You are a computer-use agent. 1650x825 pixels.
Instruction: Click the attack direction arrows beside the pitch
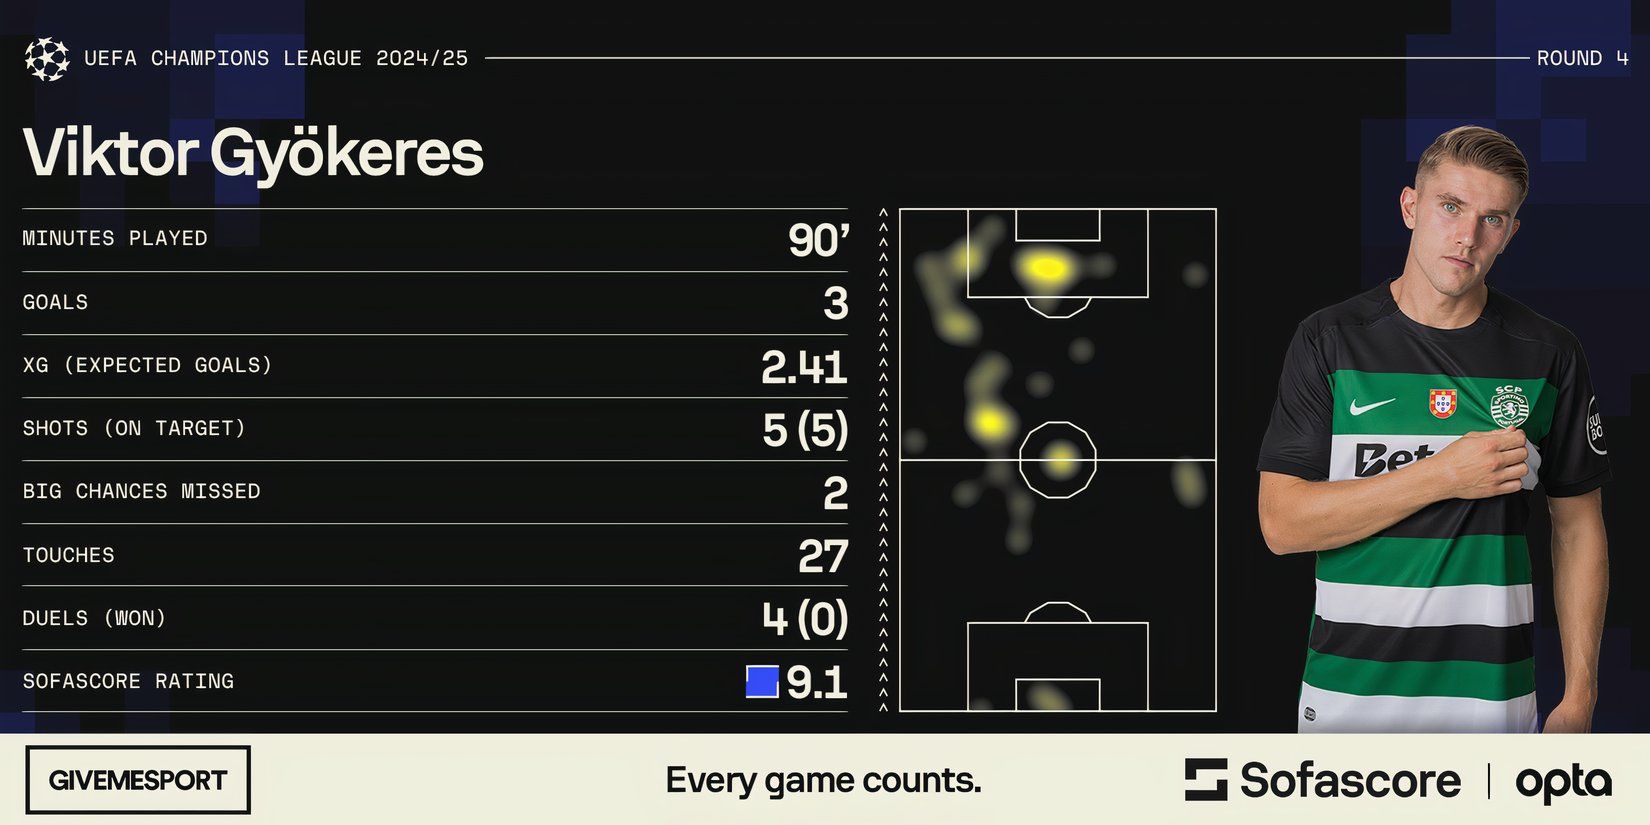point(883,460)
